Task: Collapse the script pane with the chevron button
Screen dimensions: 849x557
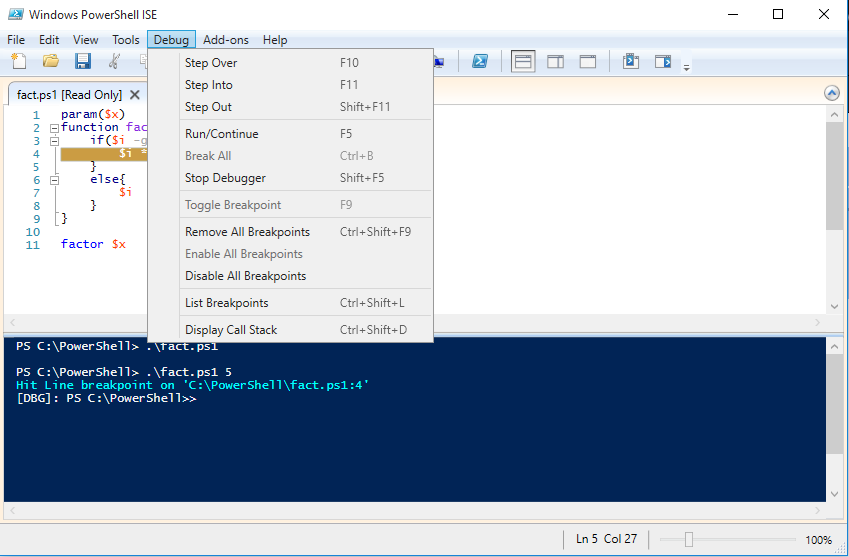Action: click(x=832, y=93)
